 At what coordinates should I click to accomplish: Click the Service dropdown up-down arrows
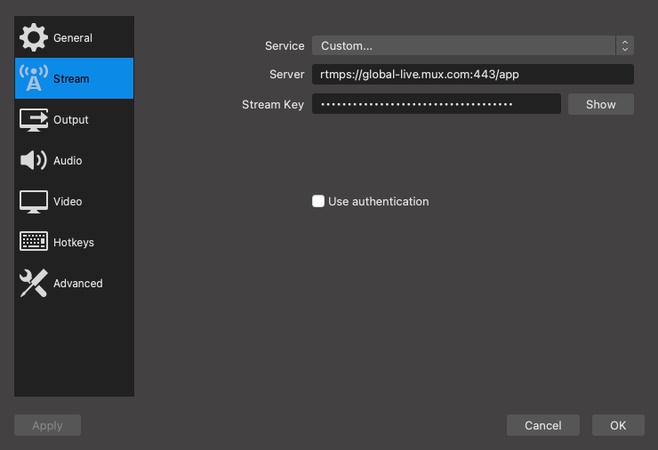point(625,46)
